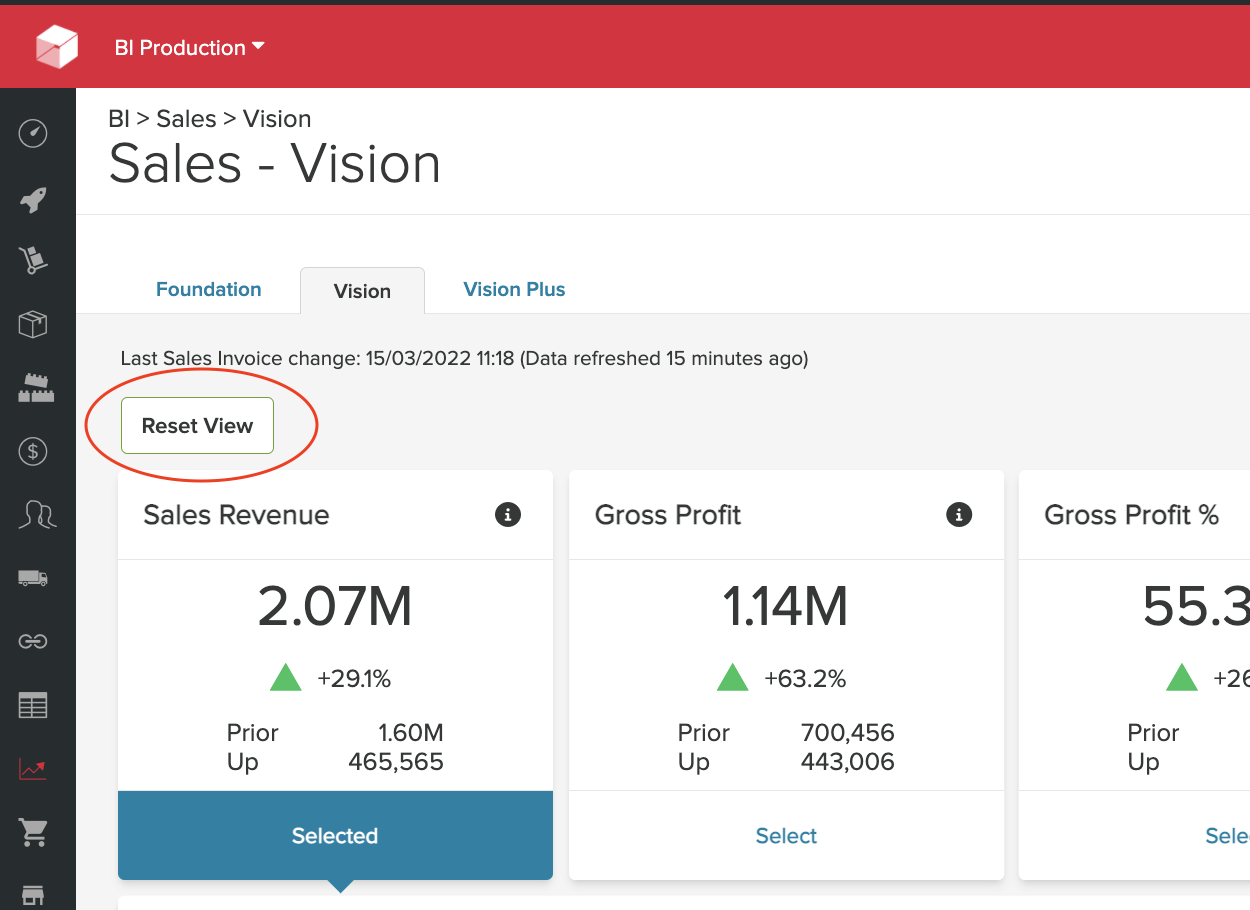Click the red BI chart icon
1250x910 pixels.
click(x=32, y=769)
